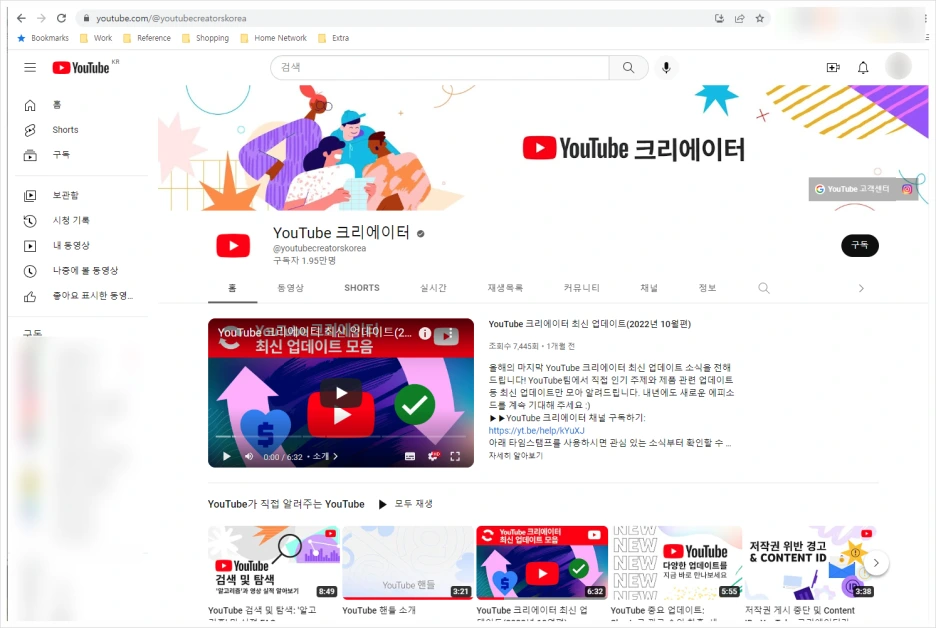The width and height of the screenshot is (936, 628).
Task: Open the YouTube 고객센터 banner link
Action: pyautogui.click(x=852, y=189)
